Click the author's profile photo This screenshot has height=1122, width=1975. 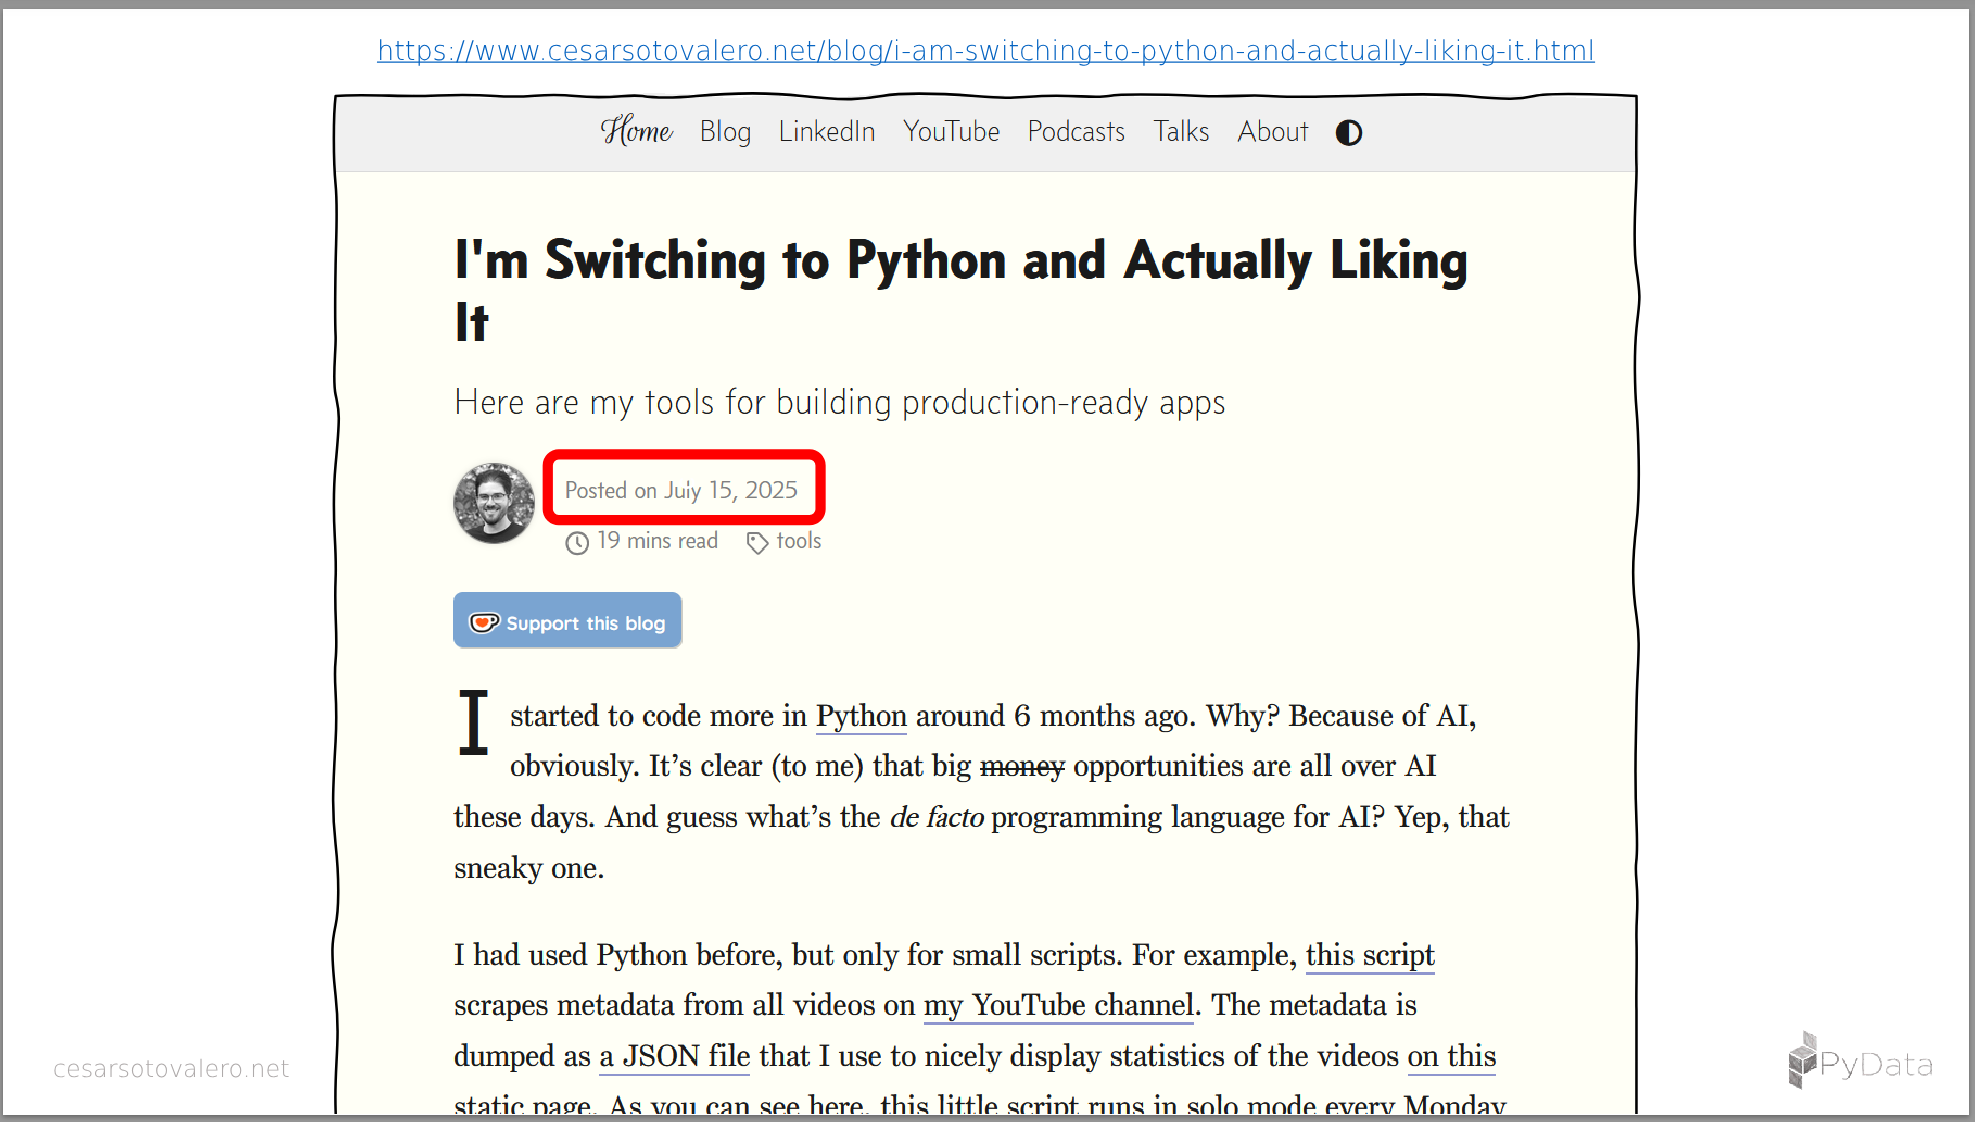(x=494, y=503)
